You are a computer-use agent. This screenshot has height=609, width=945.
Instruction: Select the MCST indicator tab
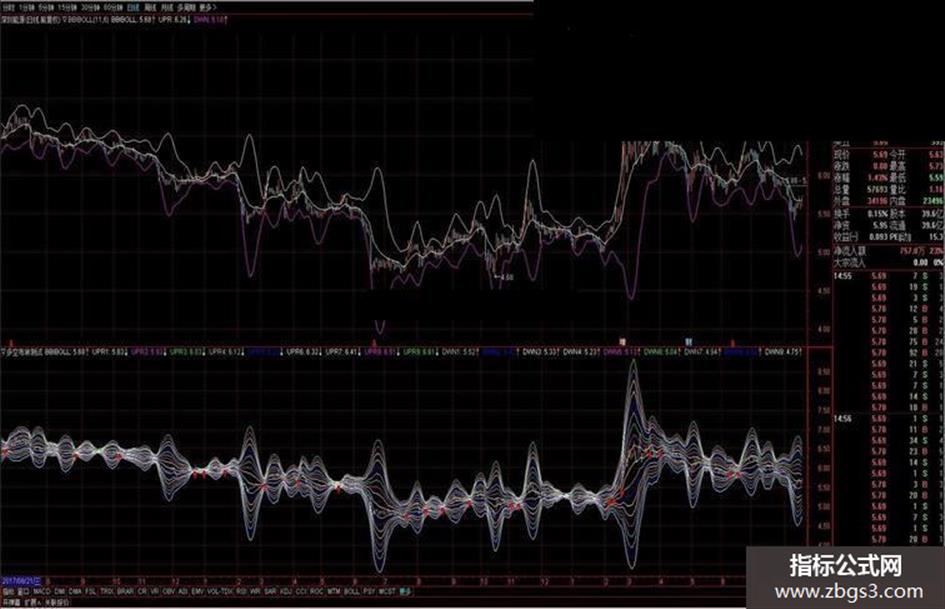point(387,592)
